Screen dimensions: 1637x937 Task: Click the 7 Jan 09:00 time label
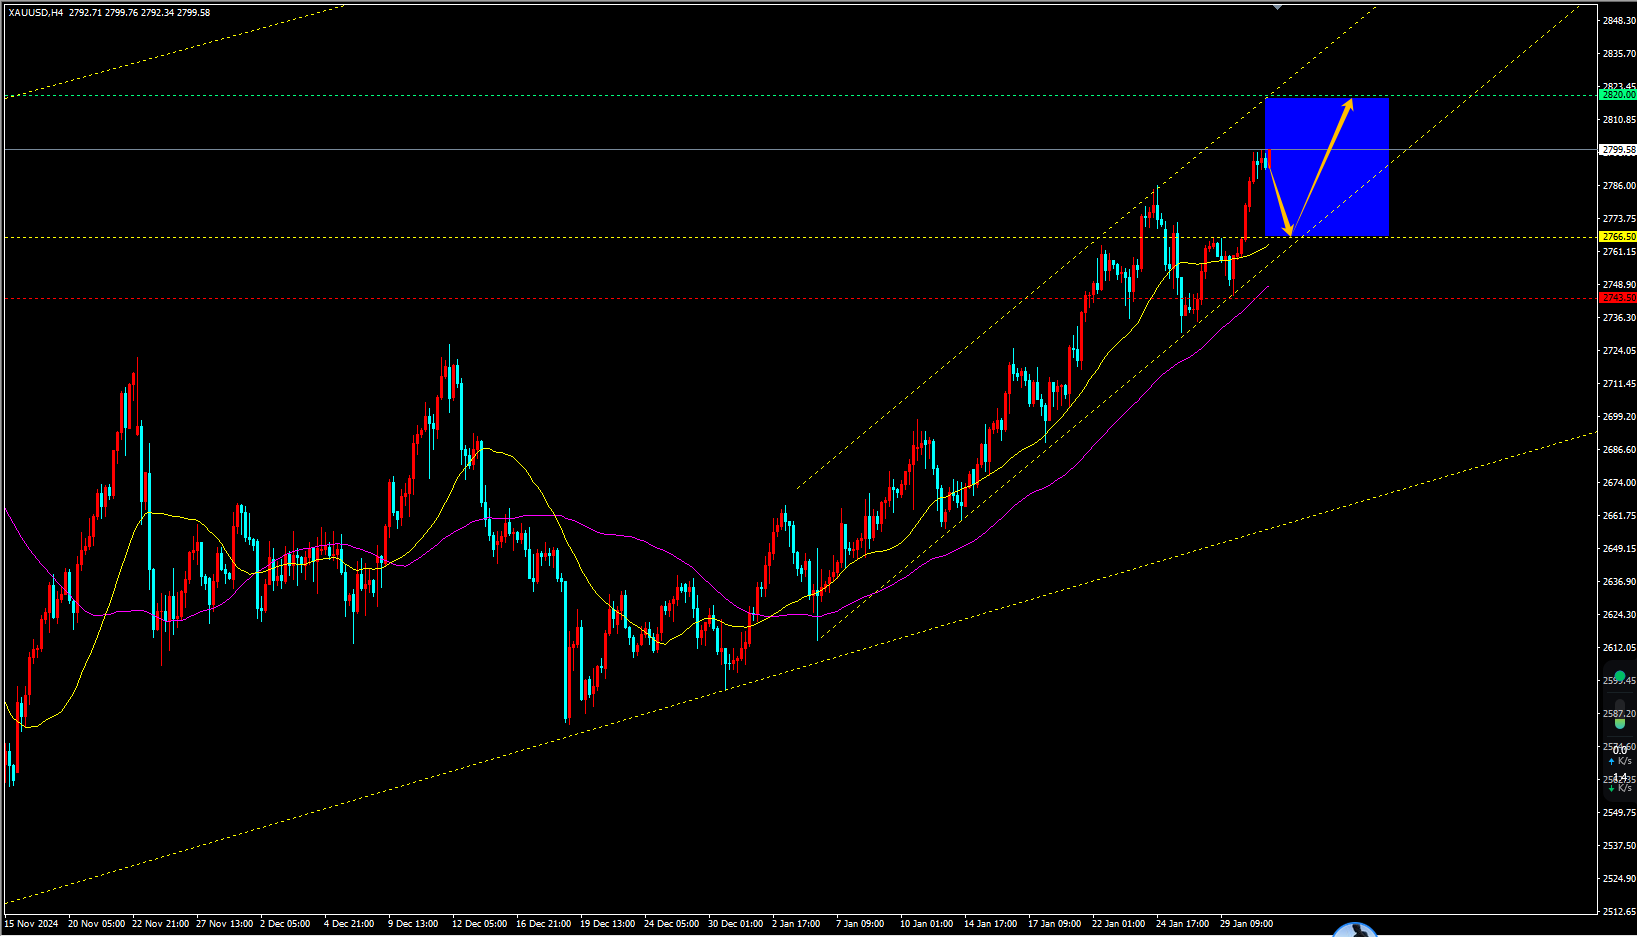[860, 924]
